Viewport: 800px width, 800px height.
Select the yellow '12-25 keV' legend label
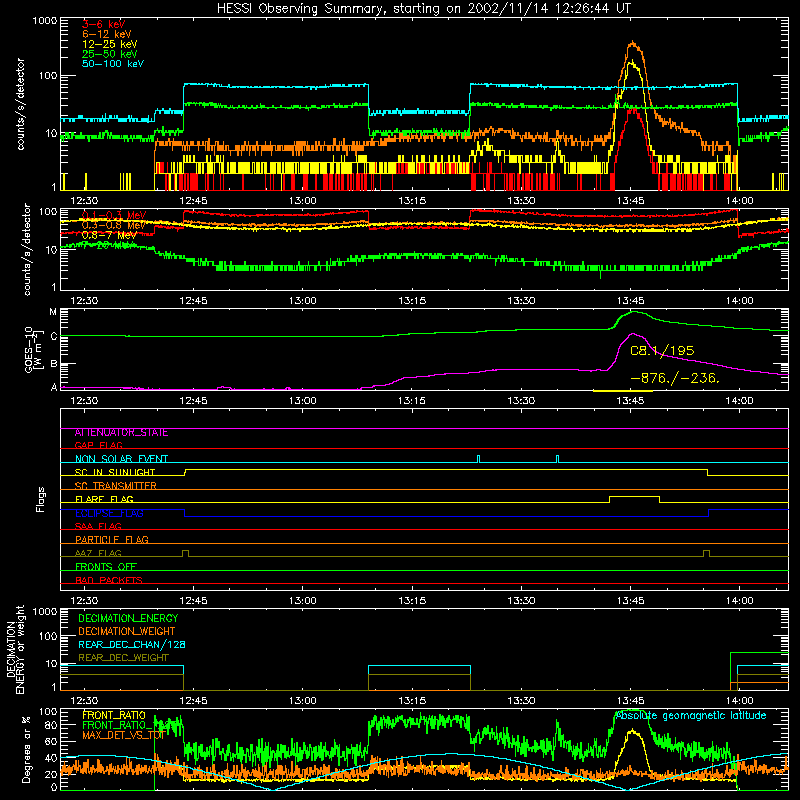tap(110, 44)
